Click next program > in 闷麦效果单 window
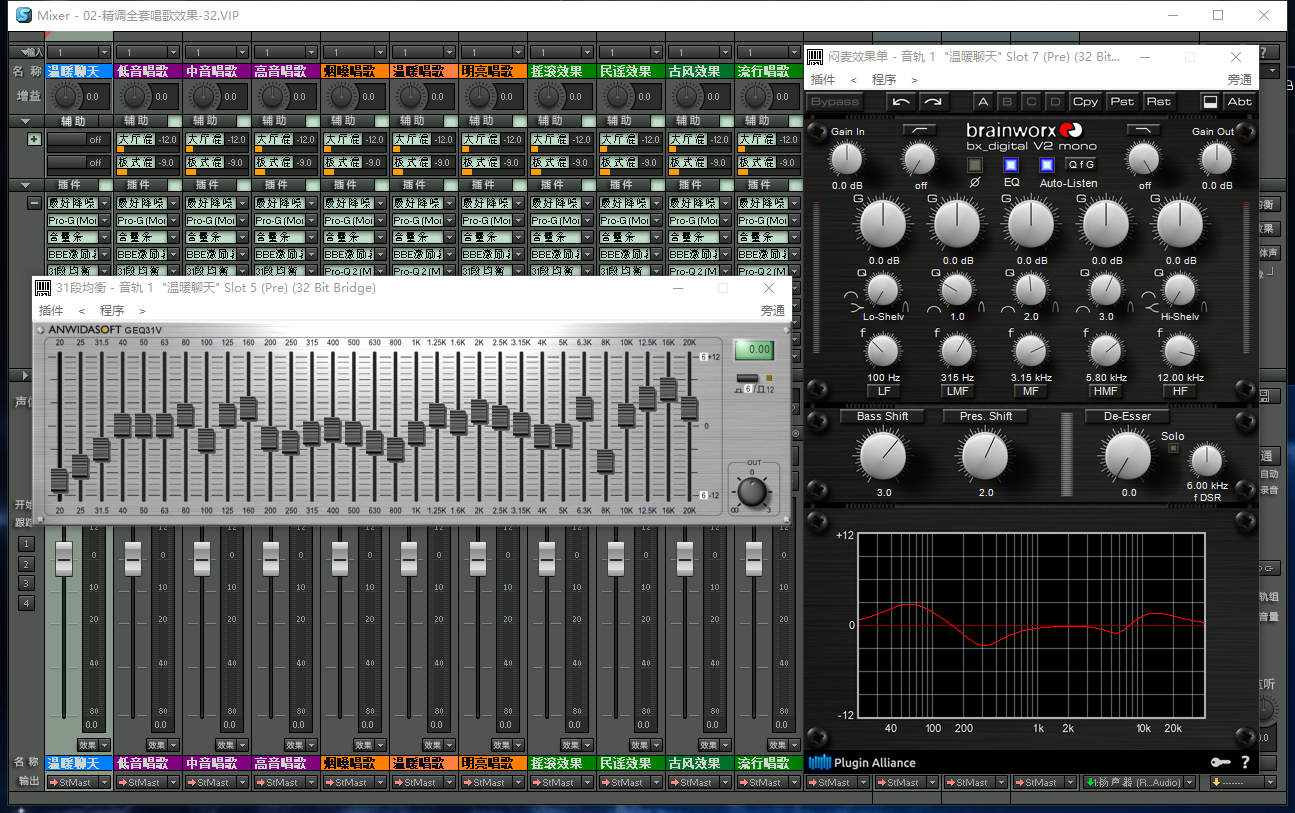1295x813 pixels. [914, 80]
